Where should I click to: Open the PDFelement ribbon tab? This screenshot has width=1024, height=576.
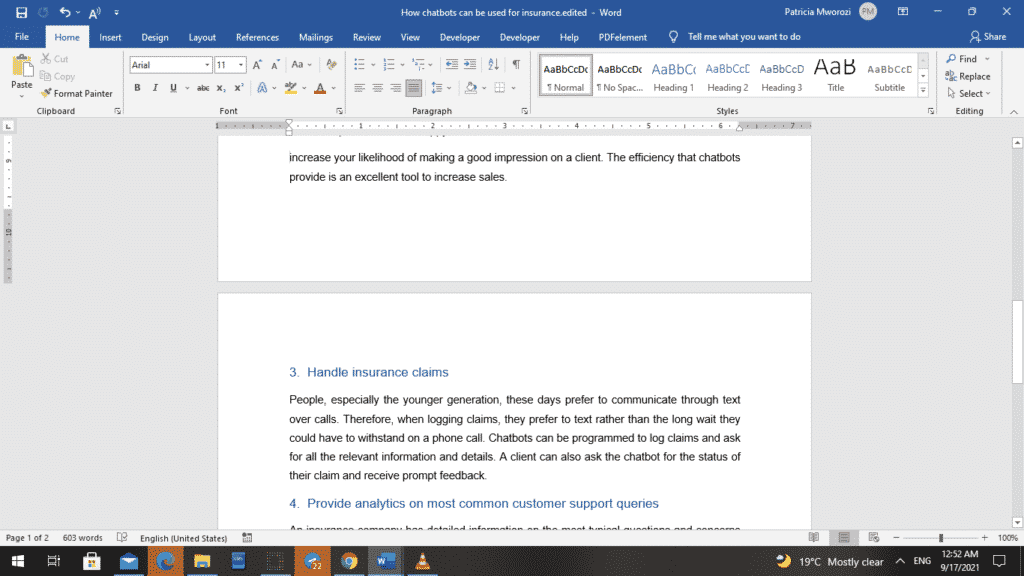pos(622,37)
